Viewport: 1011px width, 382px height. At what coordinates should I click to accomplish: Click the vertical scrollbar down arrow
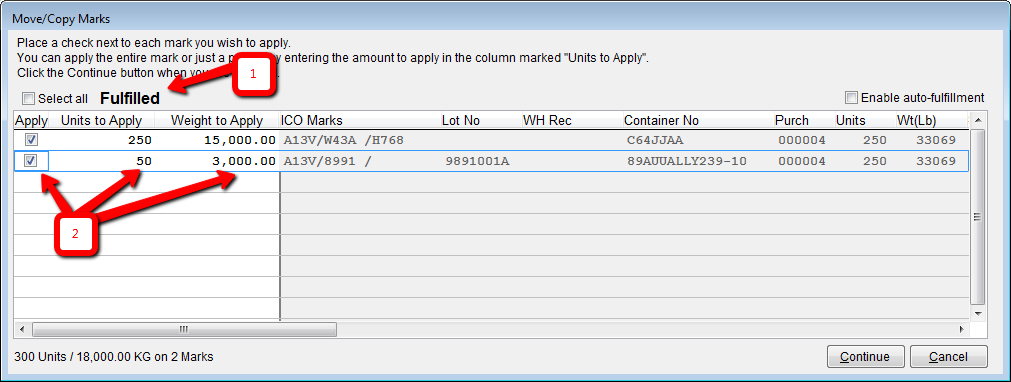[978, 313]
